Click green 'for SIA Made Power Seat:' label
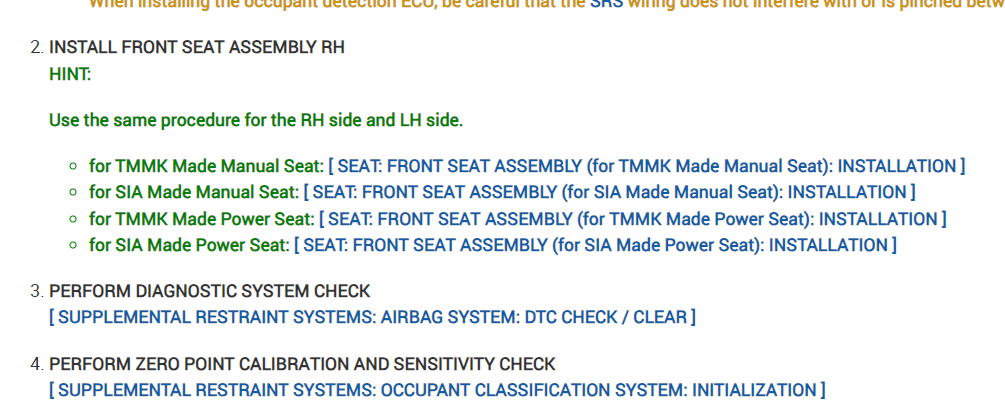Screen dimensions: 1005x418 point(189,245)
